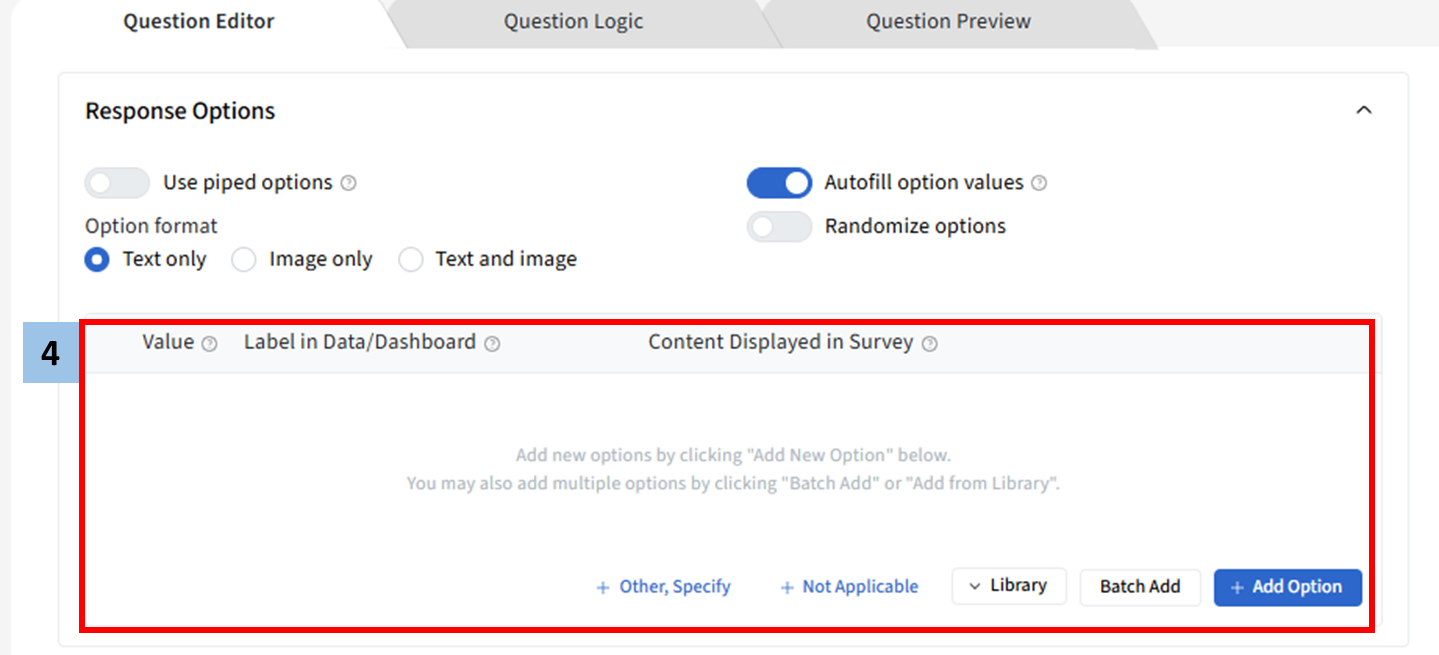The height and width of the screenshot is (655, 1439).
Task: Open the Library dropdown
Action: pyautogui.click(x=1008, y=586)
